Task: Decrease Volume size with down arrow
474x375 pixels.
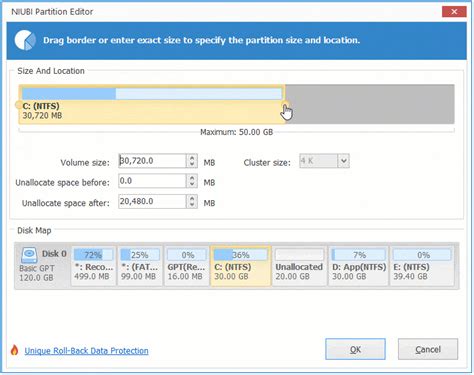Action: point(192,164)
